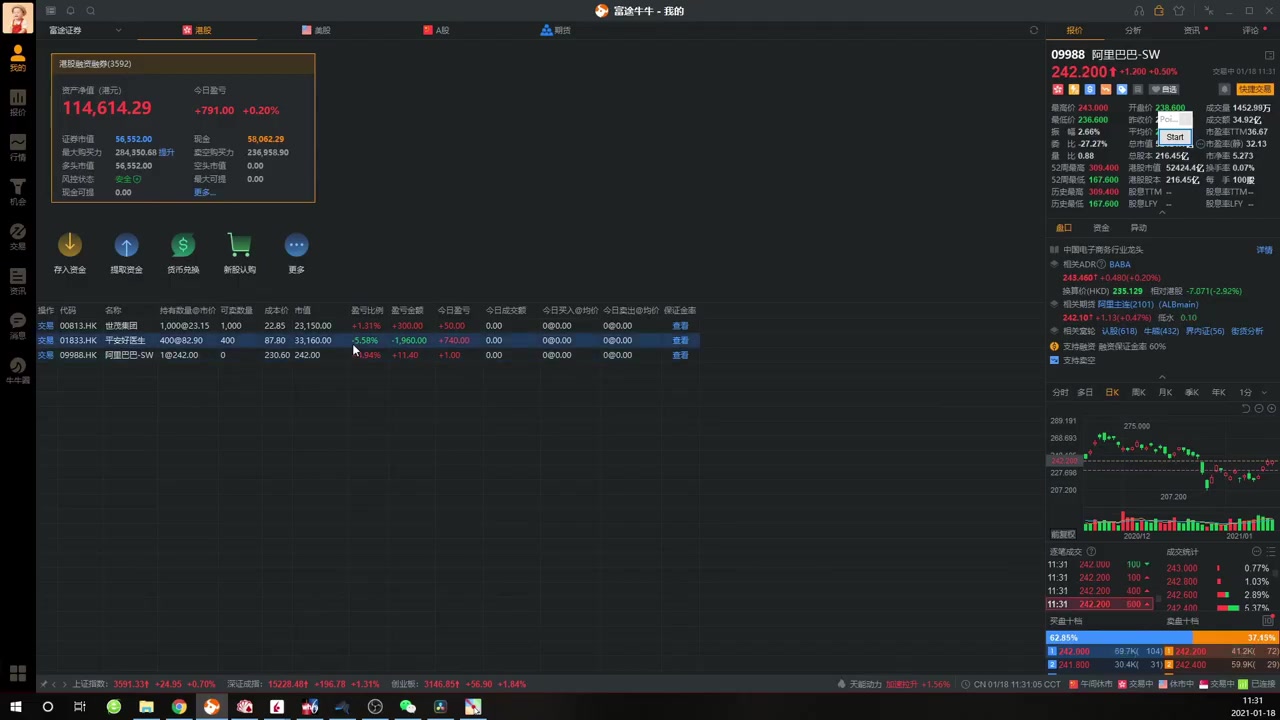The height and width of the screenshot is (720, 1280).
Task: Click the alert bell icon beside 快捷交易
Action: click(x=1224, y=89)
